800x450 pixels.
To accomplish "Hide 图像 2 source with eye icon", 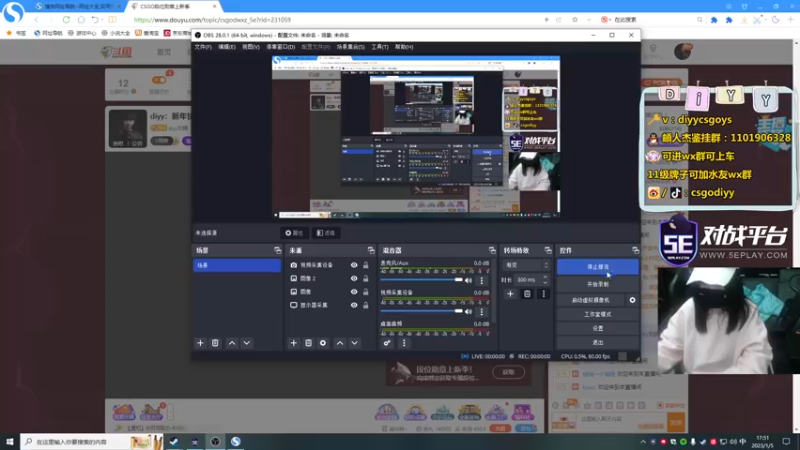I will [x=354, y=279].
